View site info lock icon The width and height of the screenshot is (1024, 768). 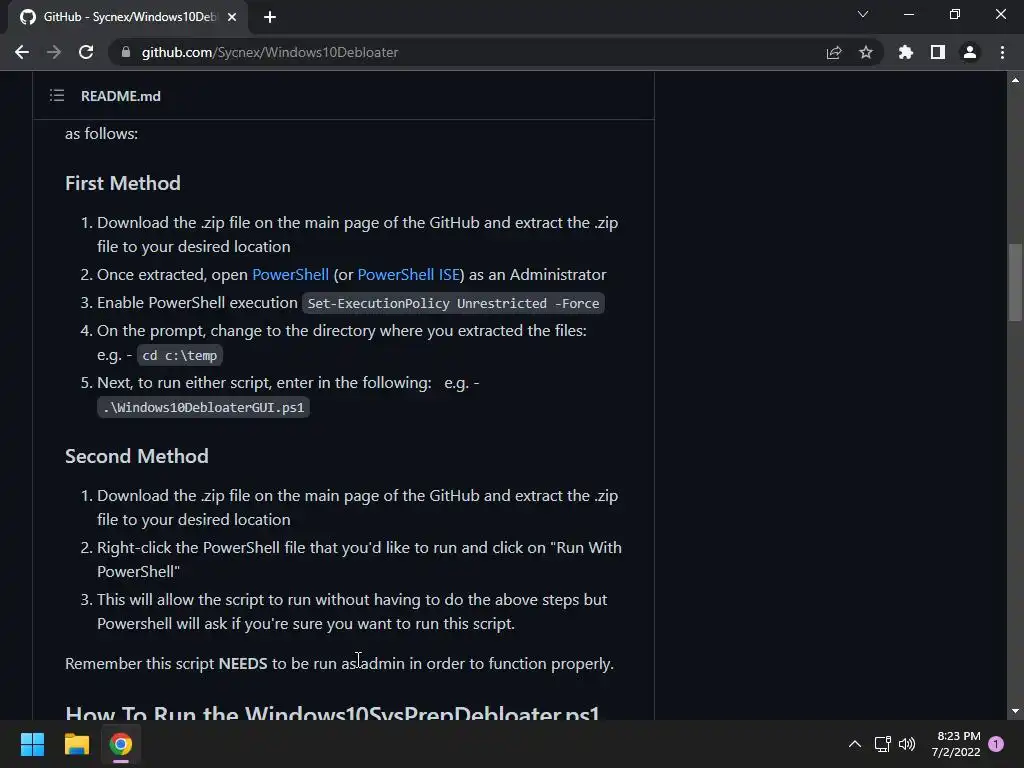[x=126, y=52]
